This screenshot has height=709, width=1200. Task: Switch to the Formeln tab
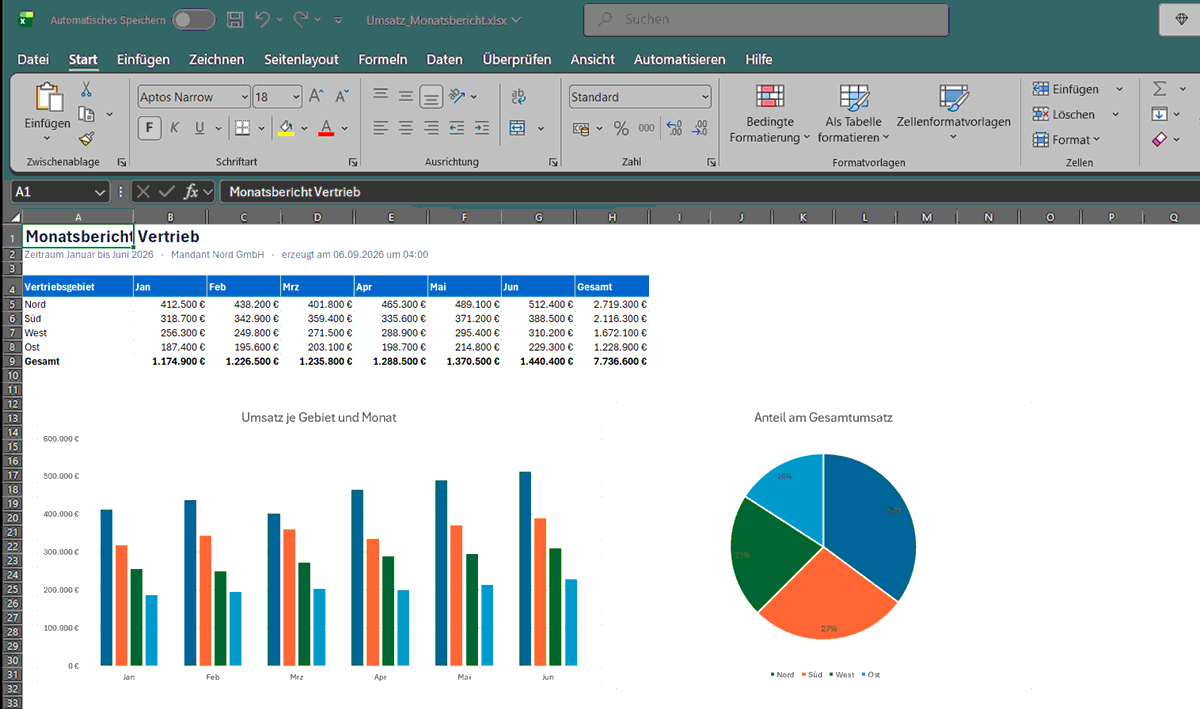tap(383, 59)
